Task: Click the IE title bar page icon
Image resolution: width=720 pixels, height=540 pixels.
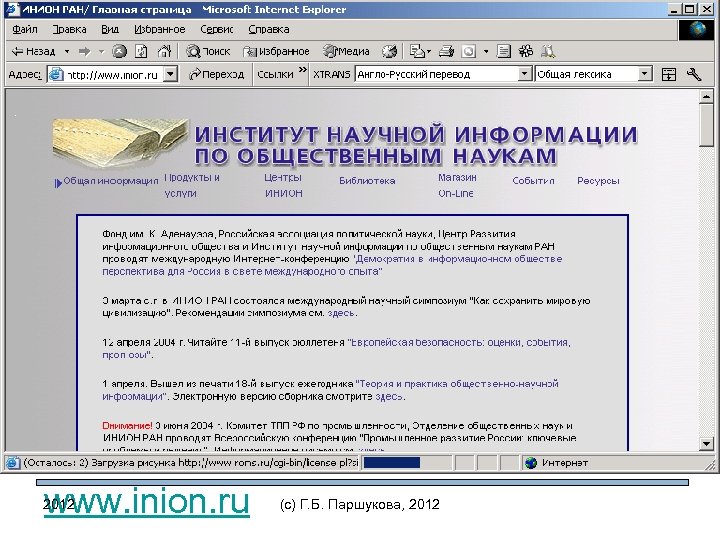Action: (11, 9)
